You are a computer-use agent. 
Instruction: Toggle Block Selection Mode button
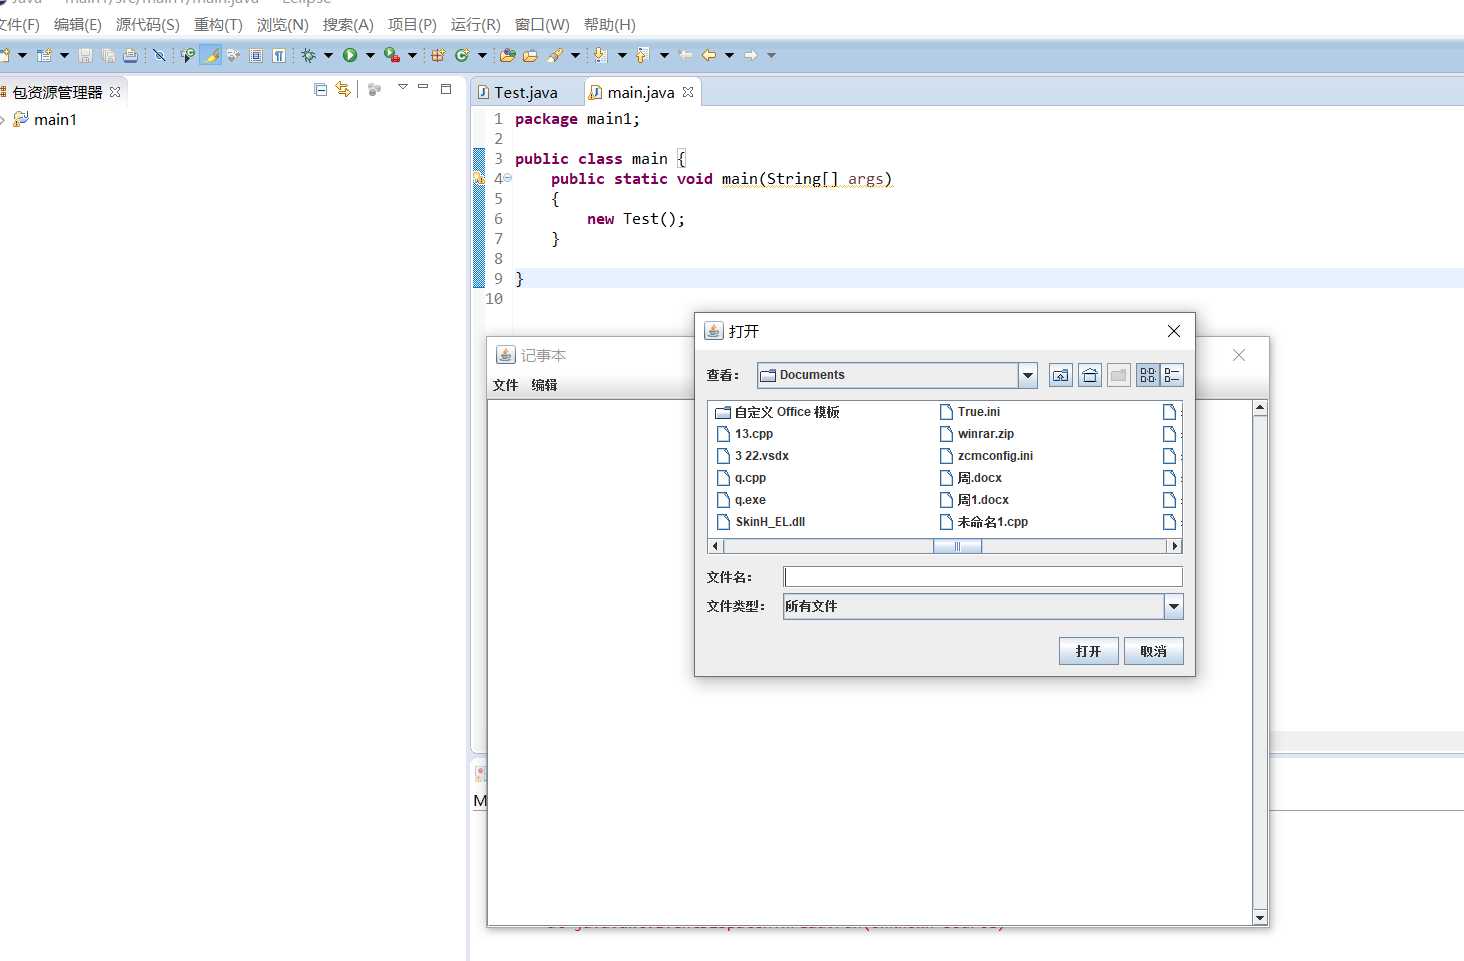[x=256, y=56]
